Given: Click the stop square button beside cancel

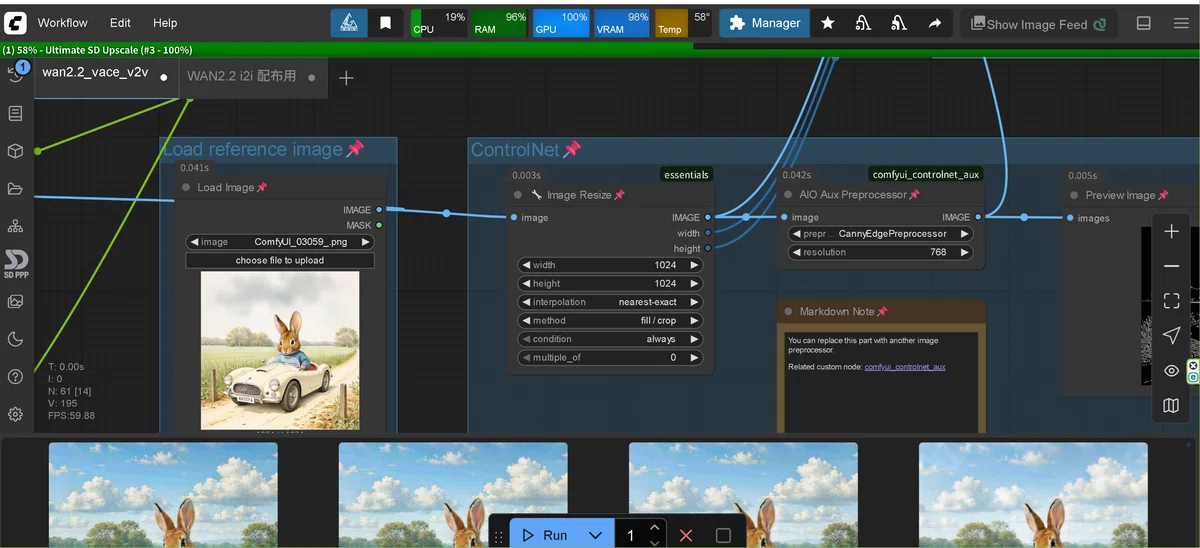Looking at the screenshot, I should (x=723, y=535).
